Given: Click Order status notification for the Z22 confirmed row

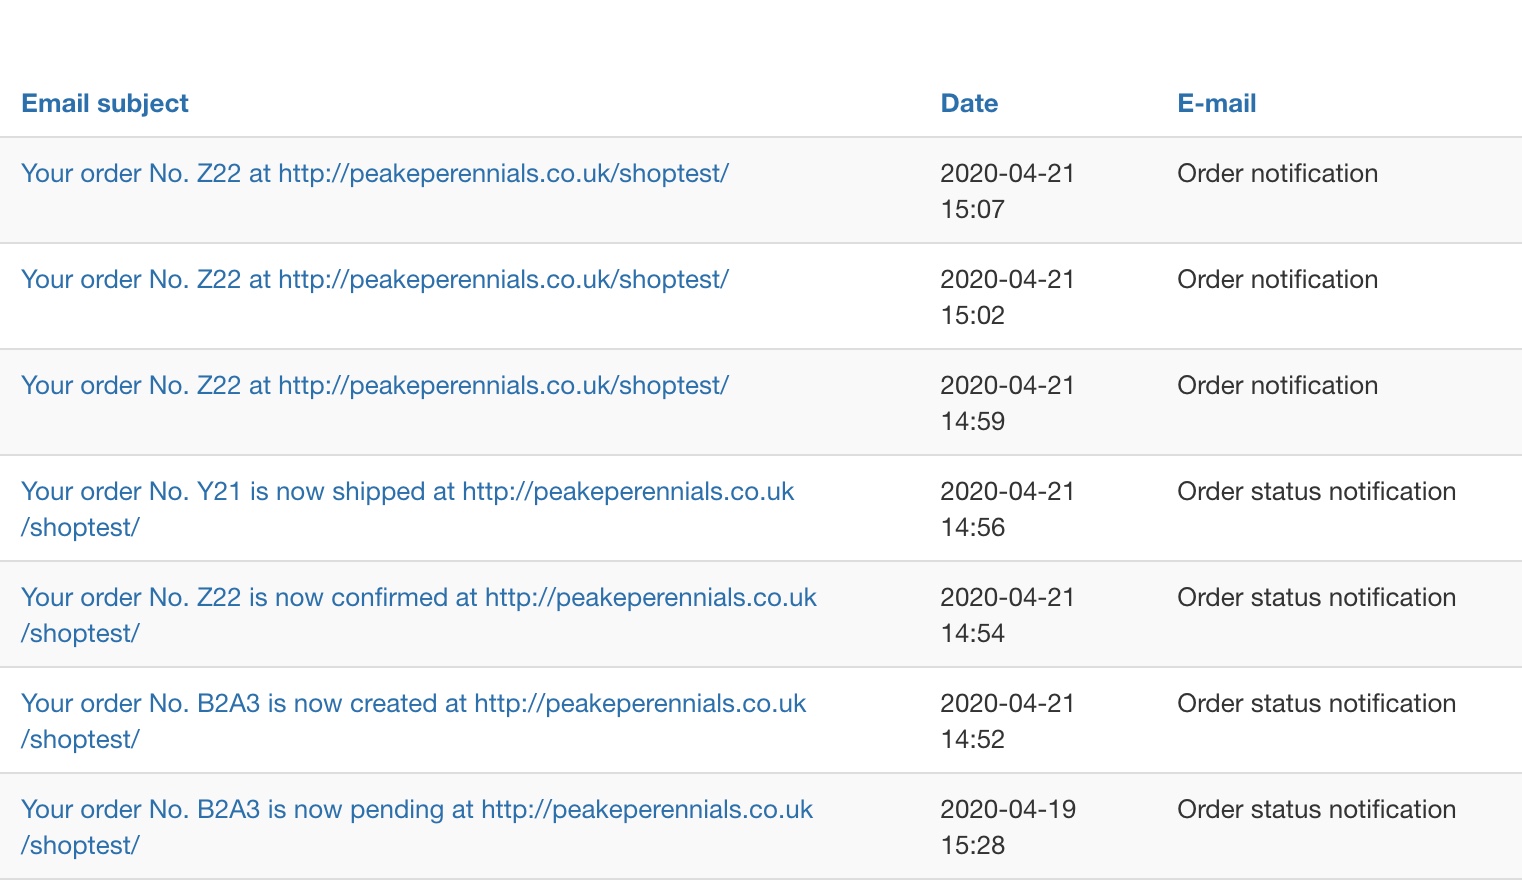Looking at the screenshot, I should tap(1316, 597).
